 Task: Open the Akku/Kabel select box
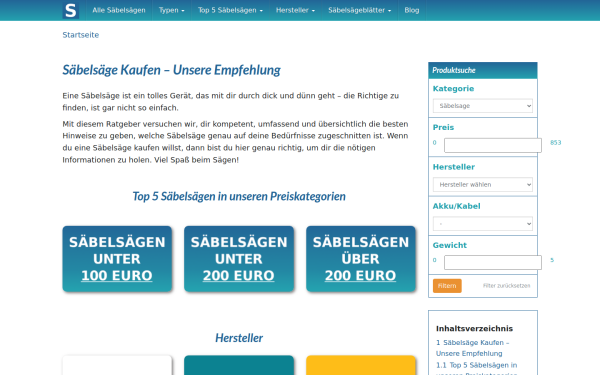tap(483, 223)
